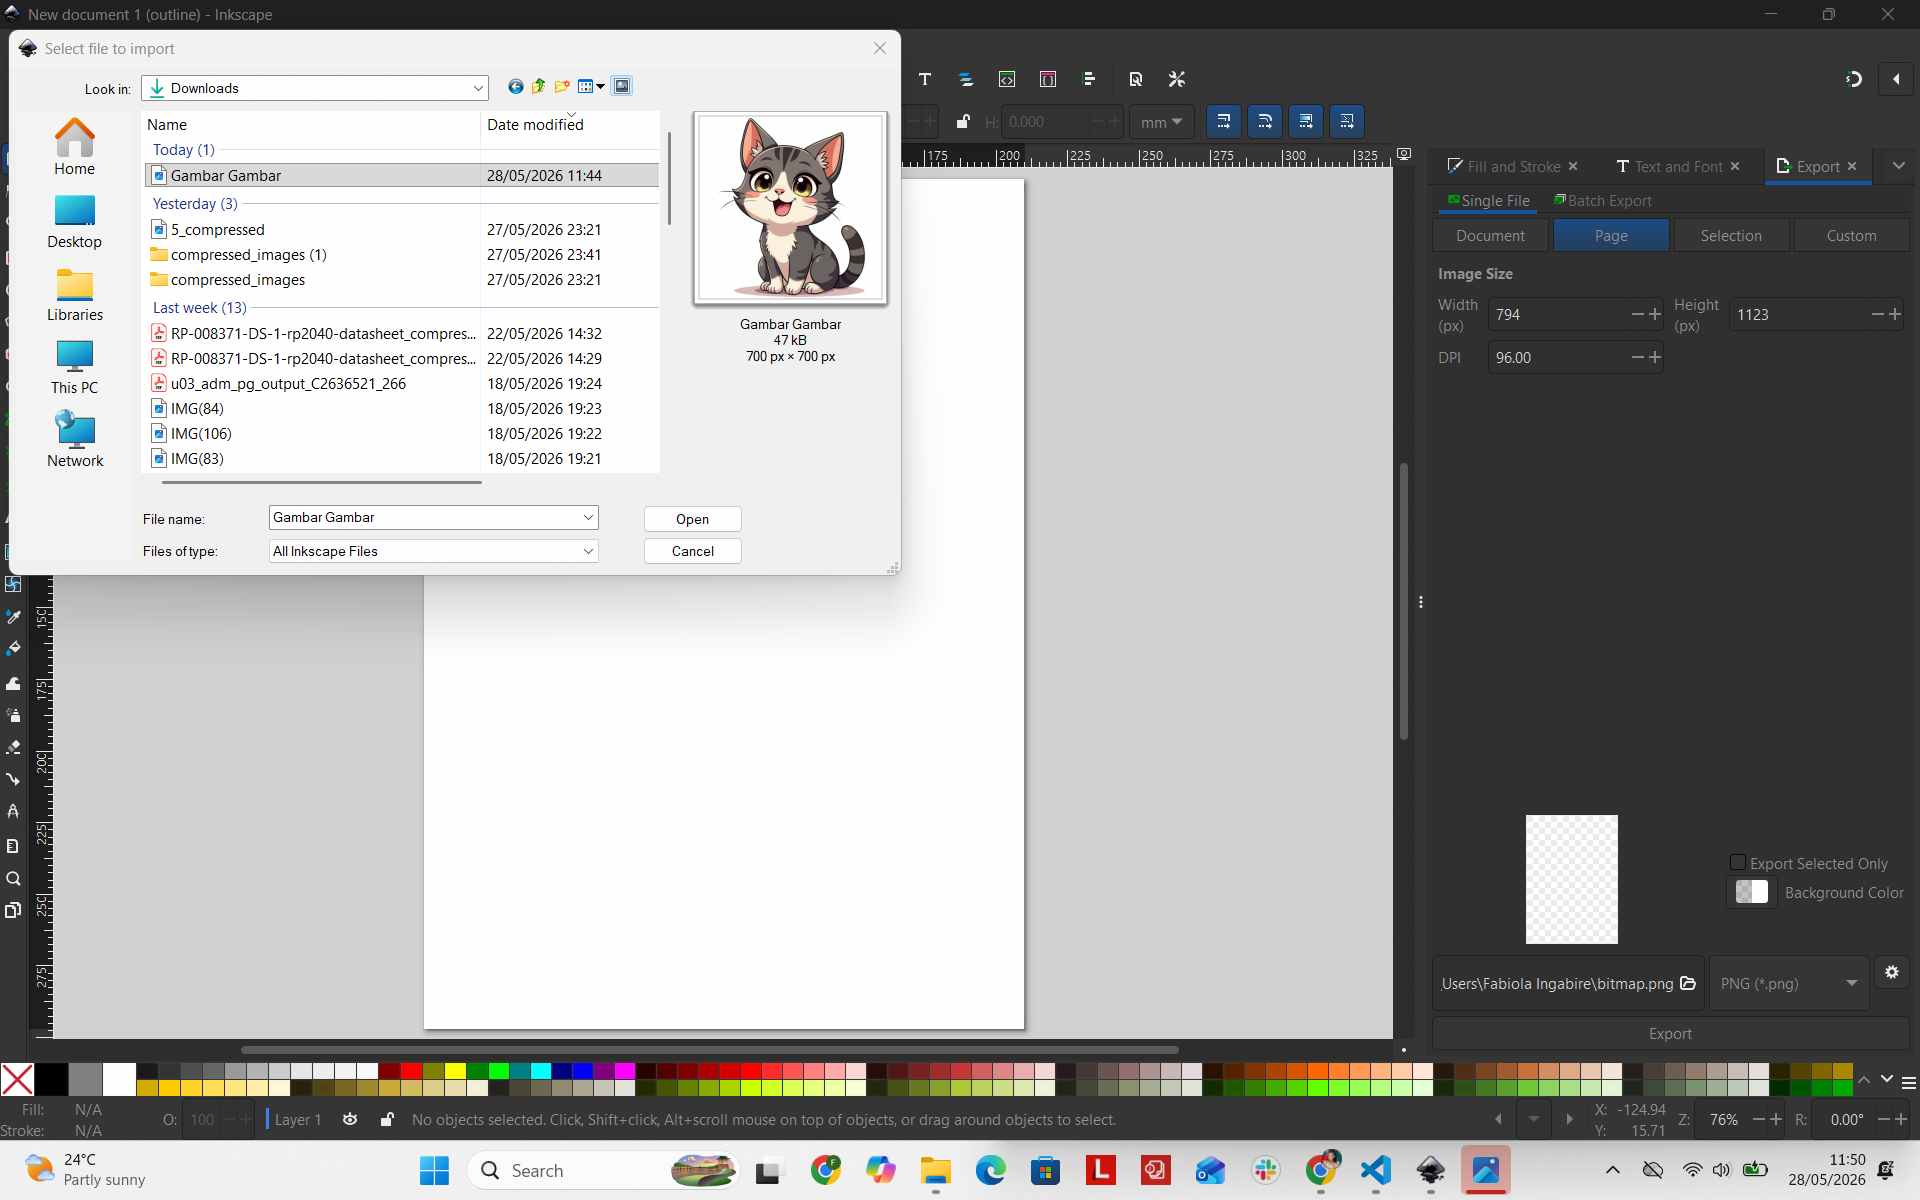Open the view menu dropdown in dialog
This screenshot has height=1200, width=1920.
591,87
